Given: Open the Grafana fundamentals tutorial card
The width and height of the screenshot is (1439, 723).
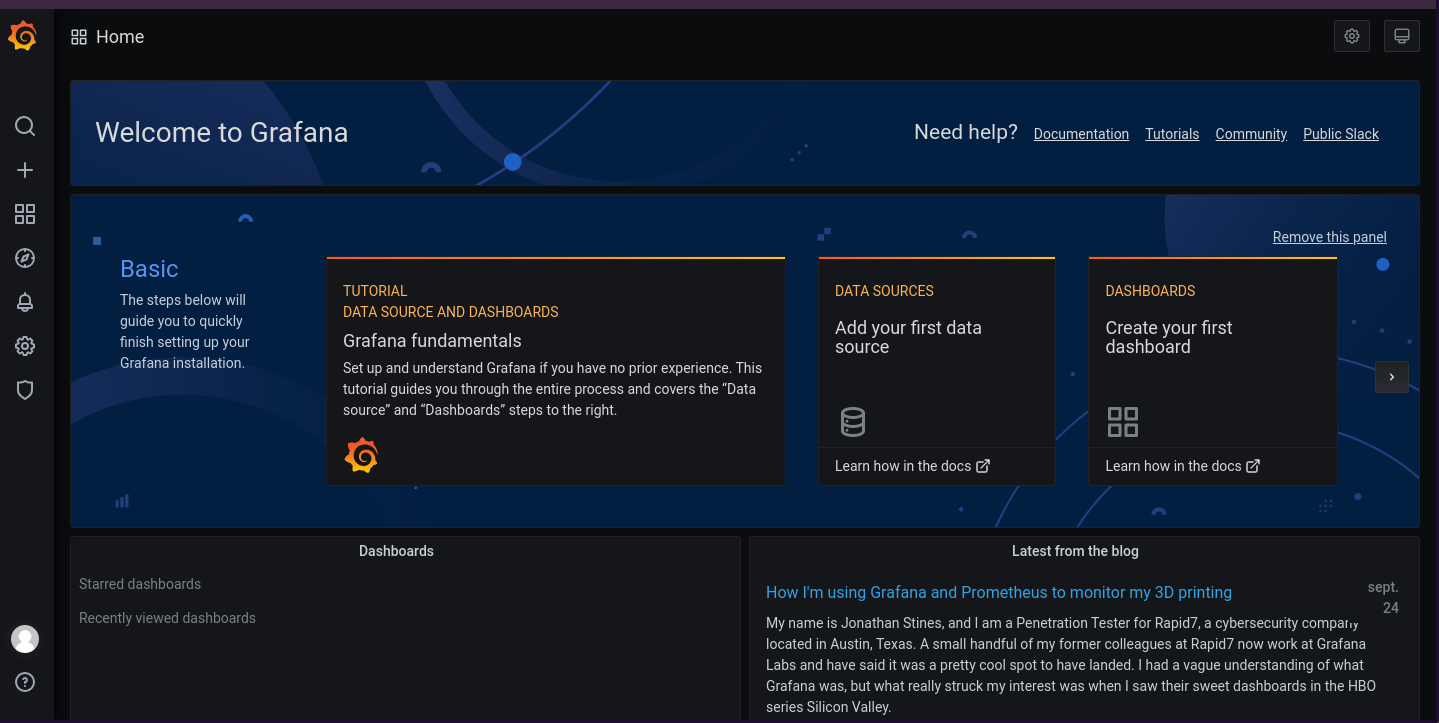Looking at the screenshot, I should tap(556, 371).
